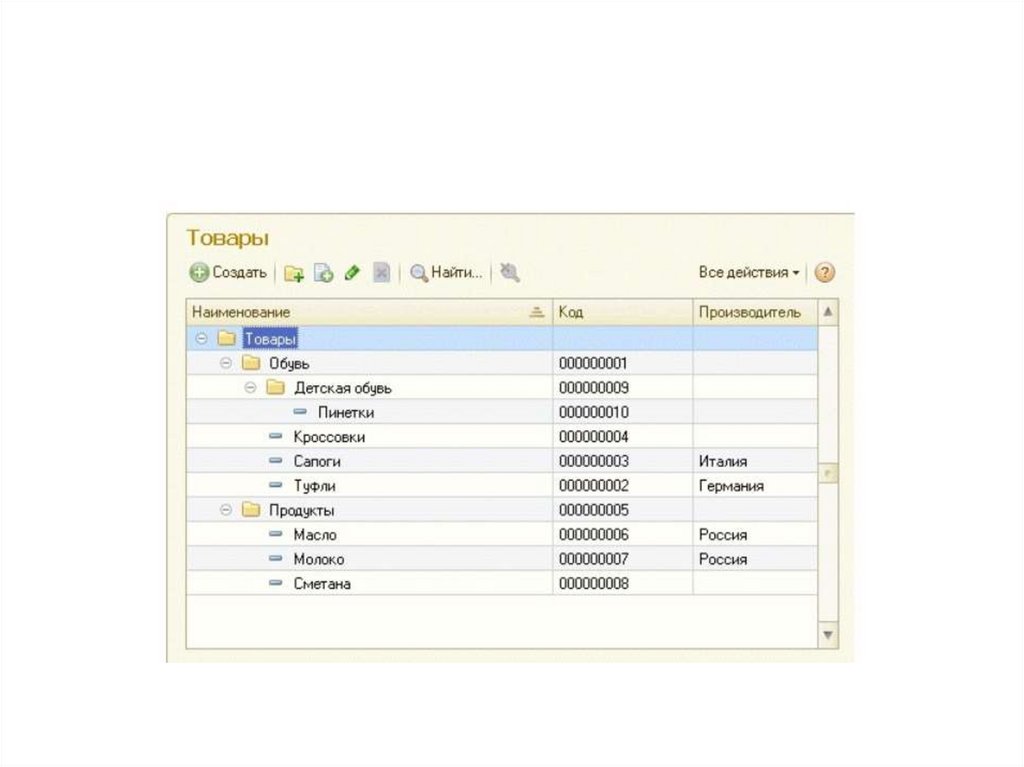Image resolution: width=1024 pixels, height=767 pixels.
Task: Collapse the Товары root folder
Action: click(x=202, y=339)
